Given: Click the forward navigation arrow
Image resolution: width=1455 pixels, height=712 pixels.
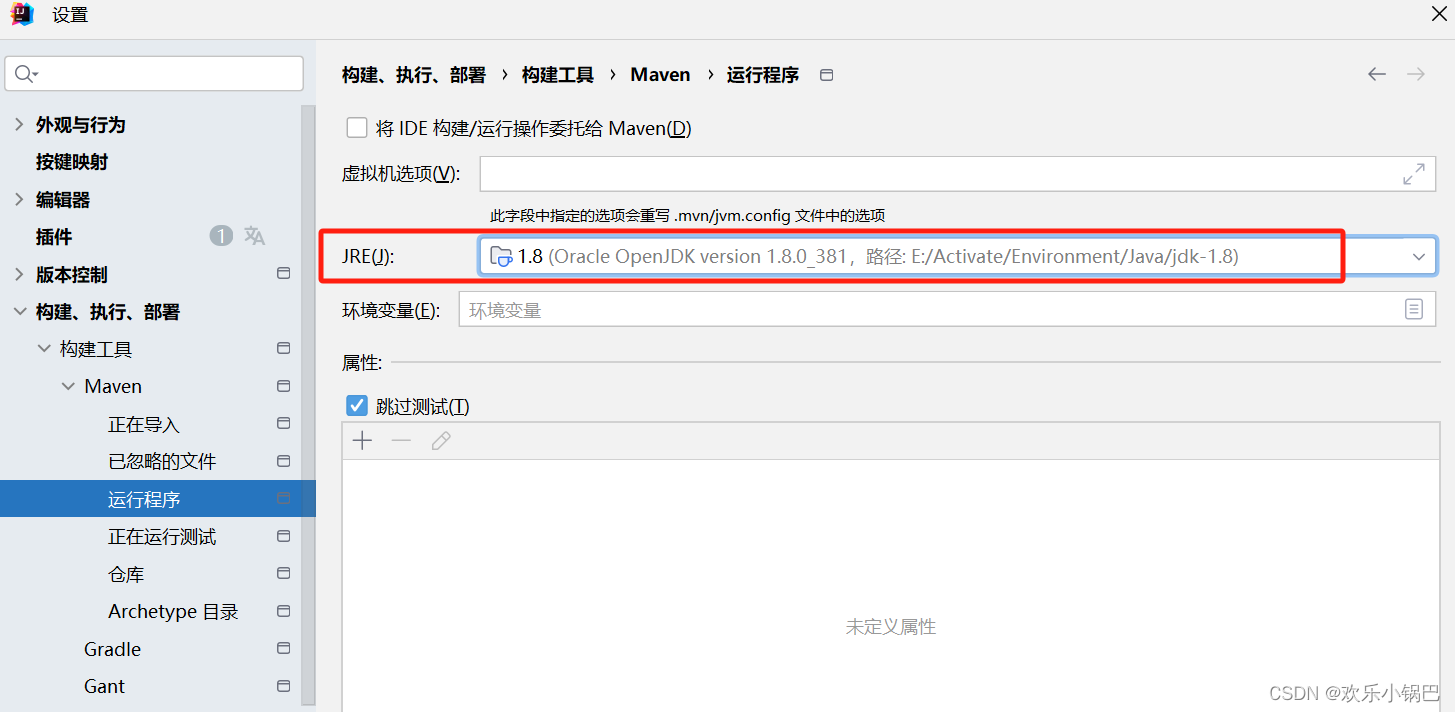Looking at the screenshot, I should 1416,74.
